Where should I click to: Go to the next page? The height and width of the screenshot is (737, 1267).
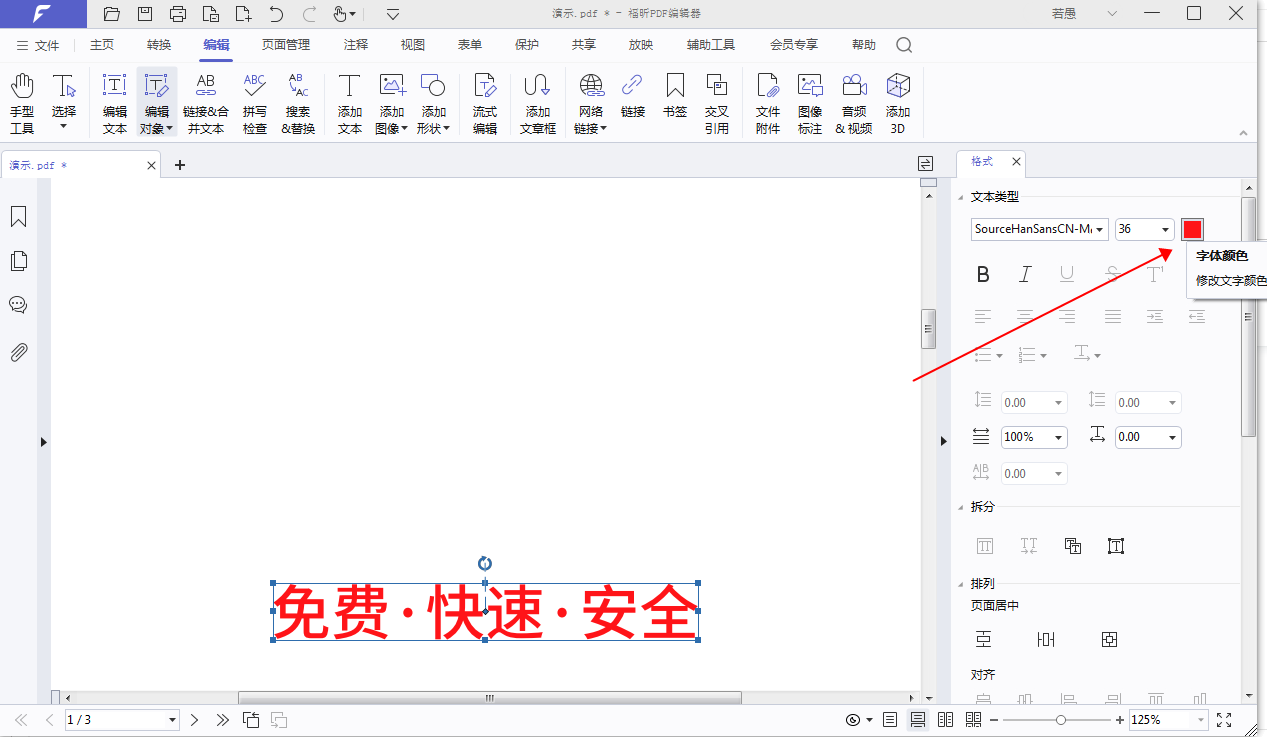click(x=195, y=720)
